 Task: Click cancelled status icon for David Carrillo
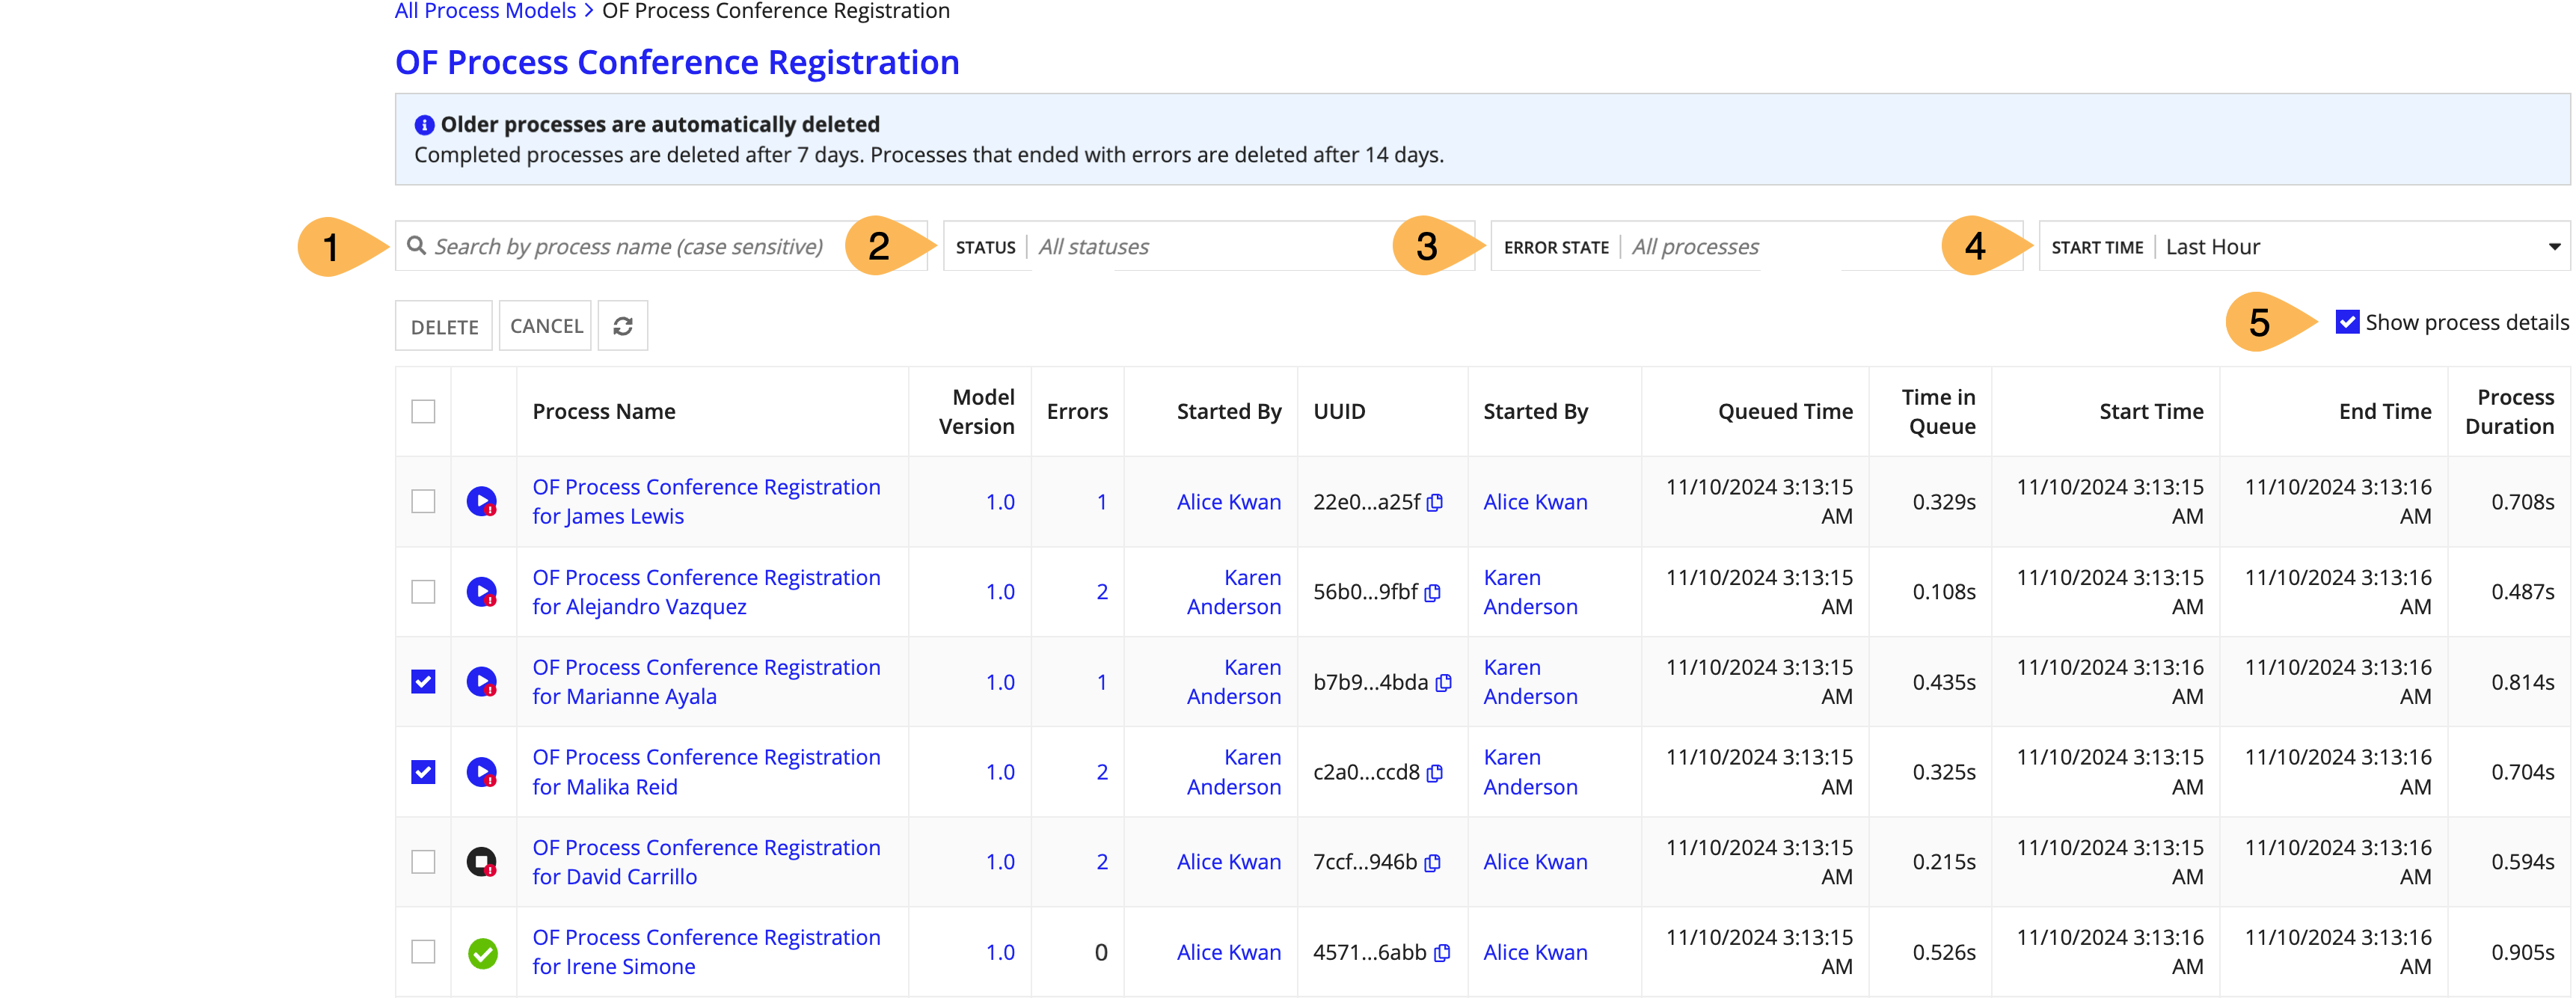tap(482, 862)
